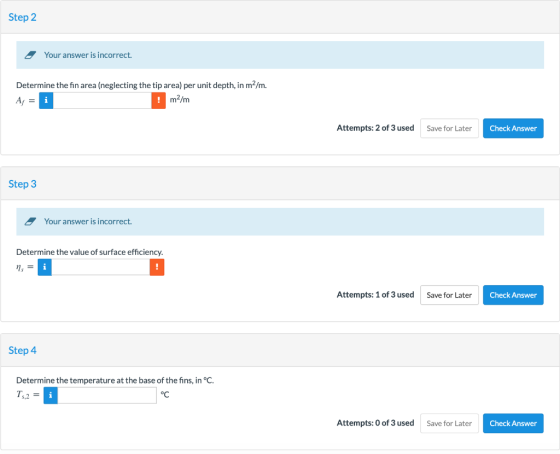Save Step 4 for later
Screen dimensions: 560x454
coord(449,423)
